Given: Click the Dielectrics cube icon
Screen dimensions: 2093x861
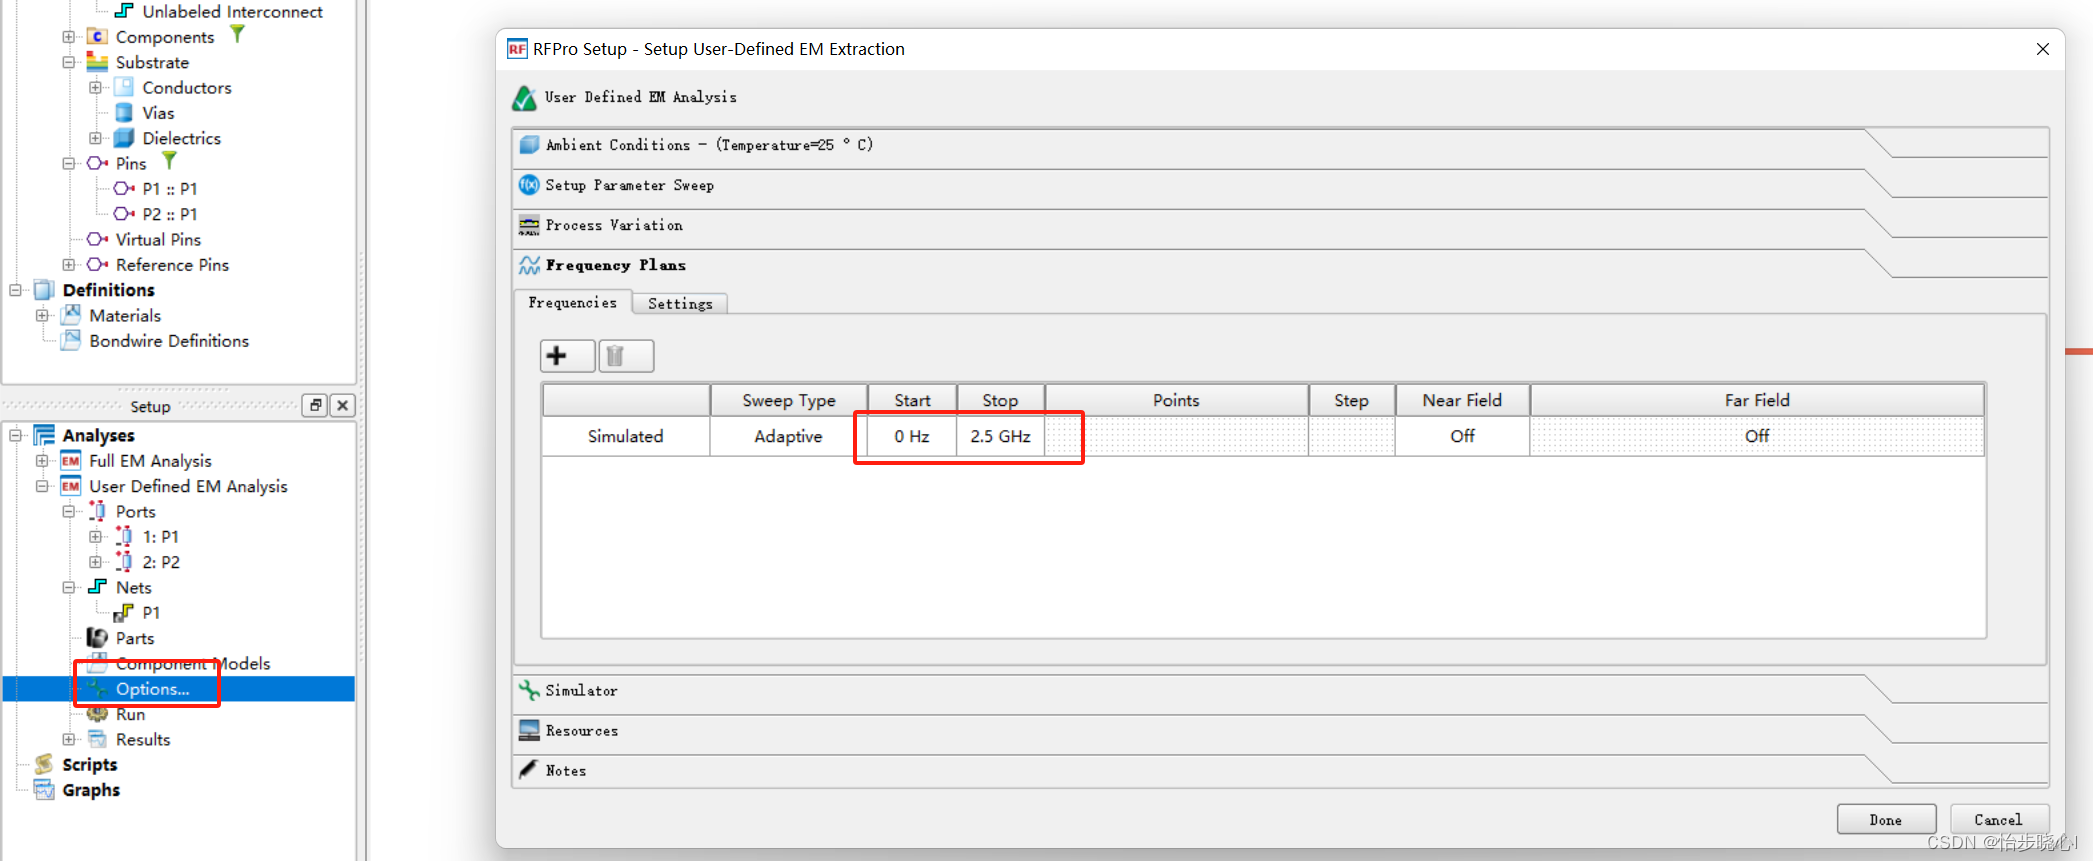Looking at the screenshot, I should point(124,137).
